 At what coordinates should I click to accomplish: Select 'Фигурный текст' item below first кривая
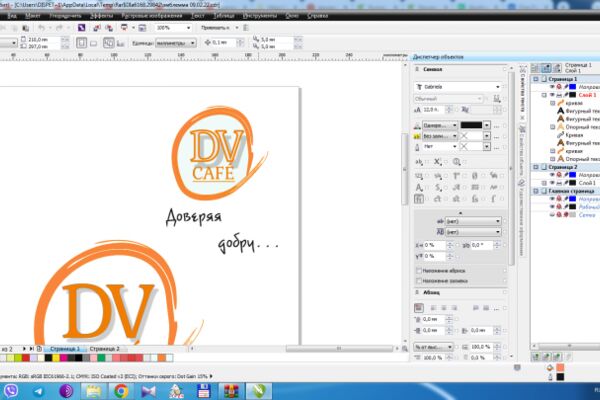(x=582, y=111)
